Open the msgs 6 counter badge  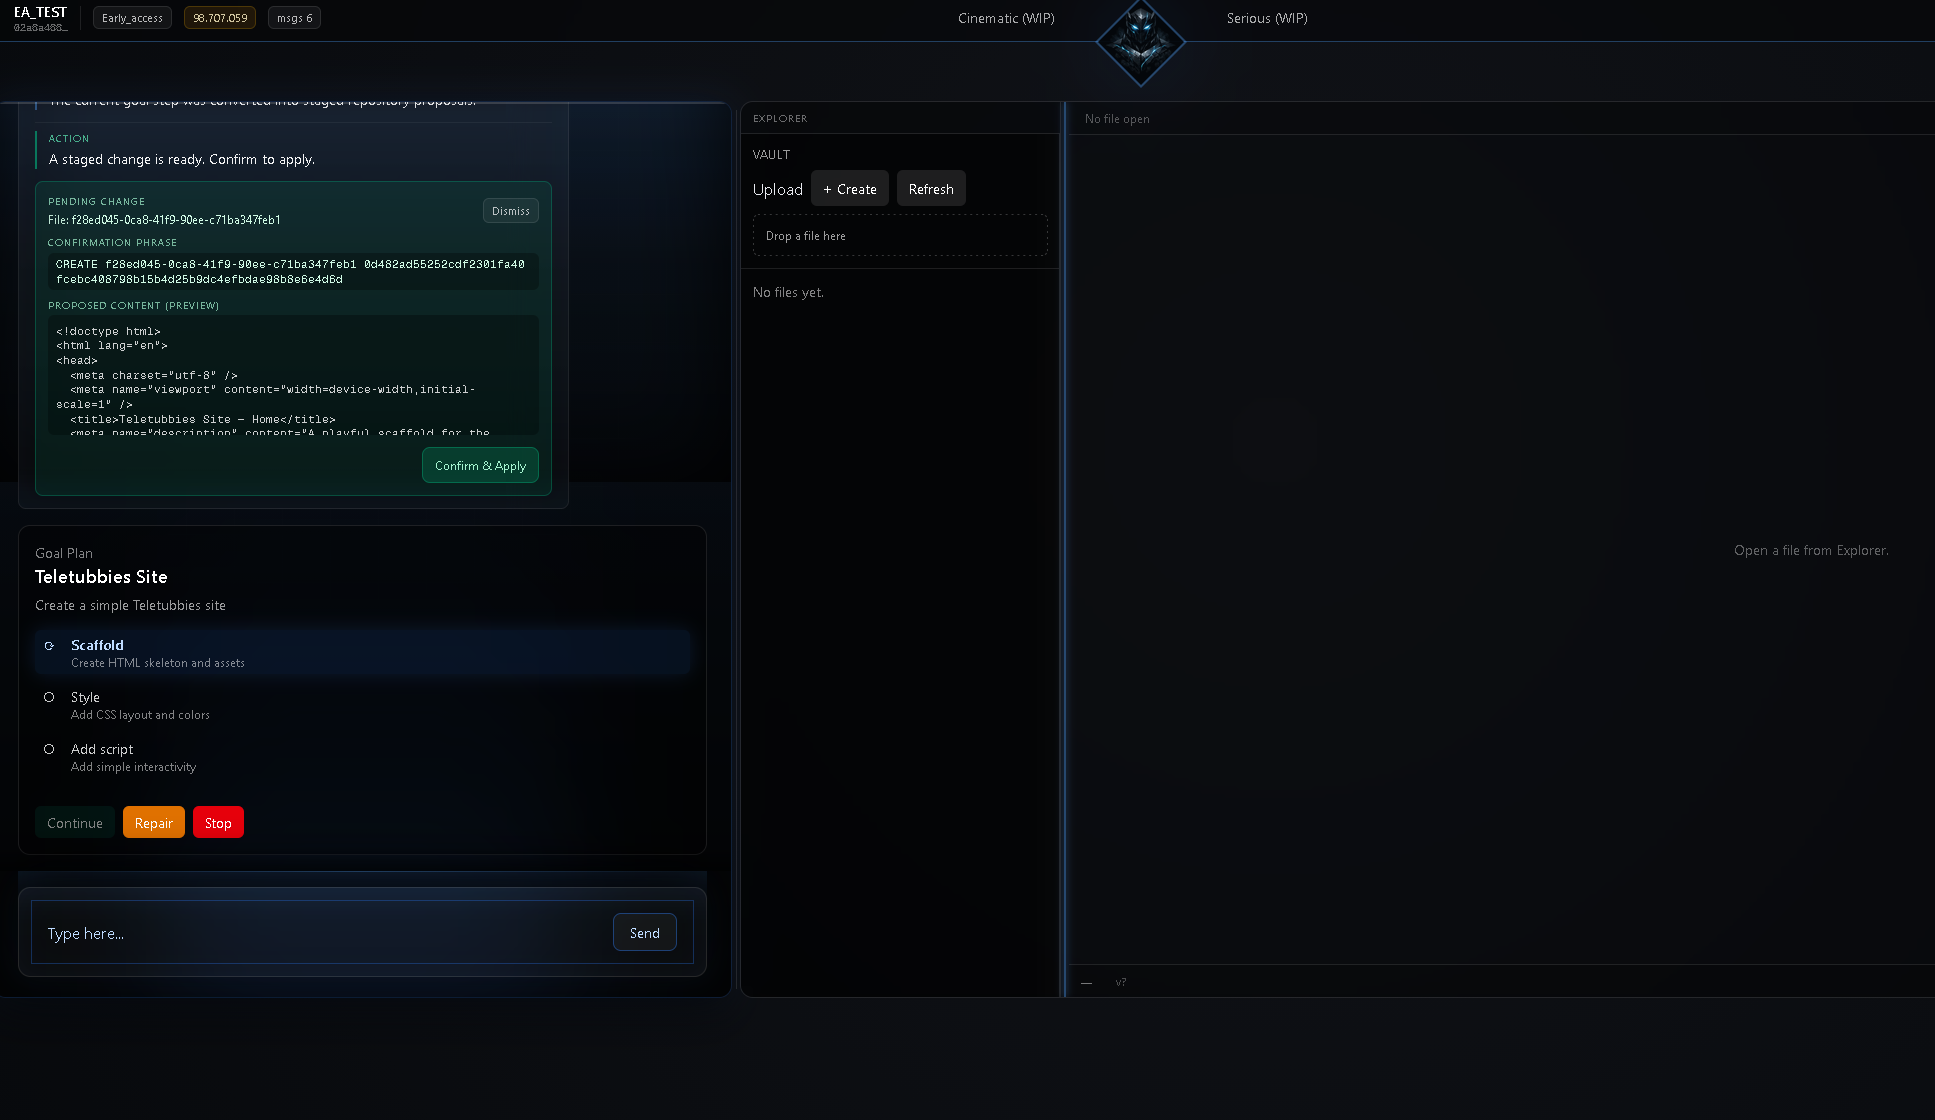[294, 18]
